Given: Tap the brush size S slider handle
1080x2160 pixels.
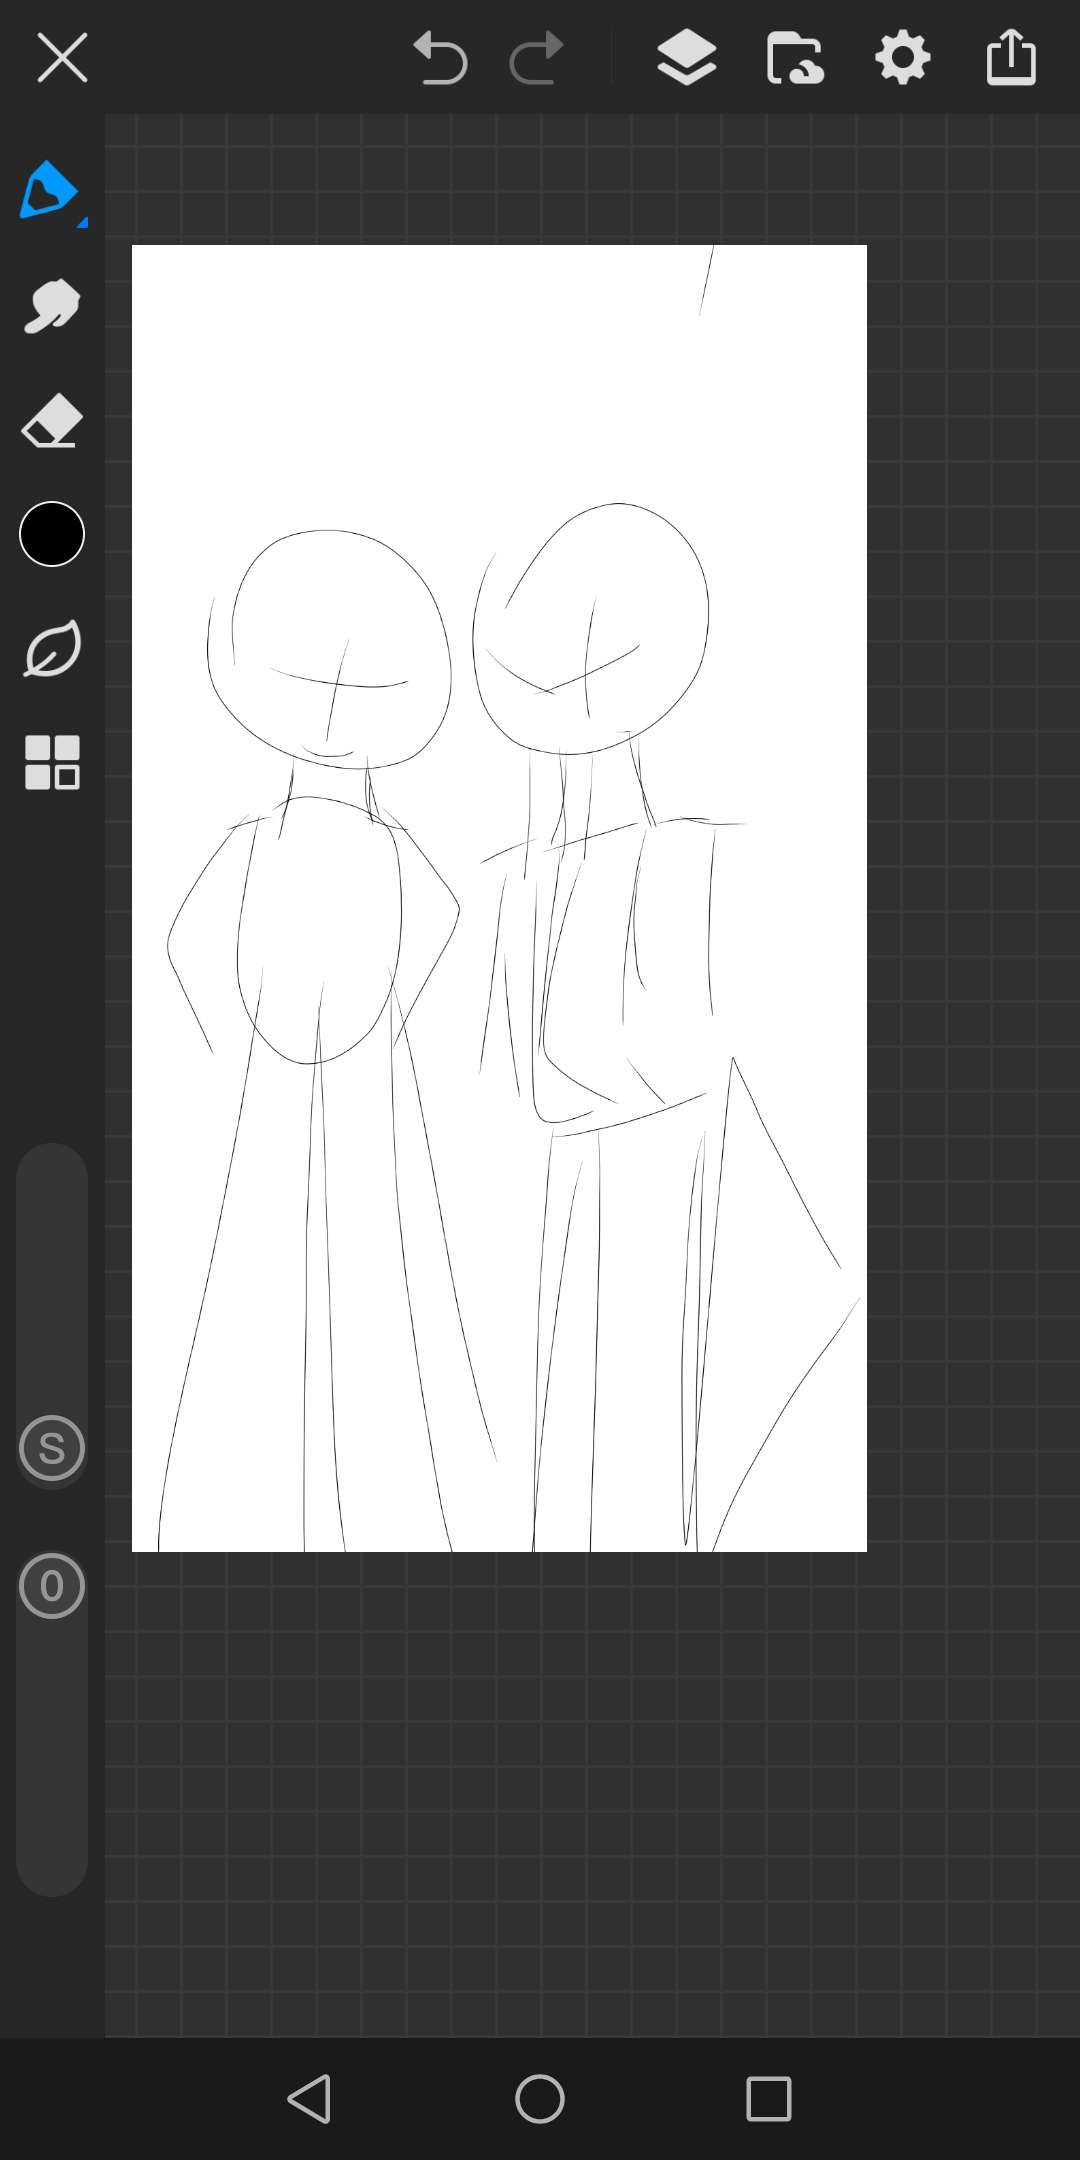Looking at the screenshot, I should pos(52,1448).
